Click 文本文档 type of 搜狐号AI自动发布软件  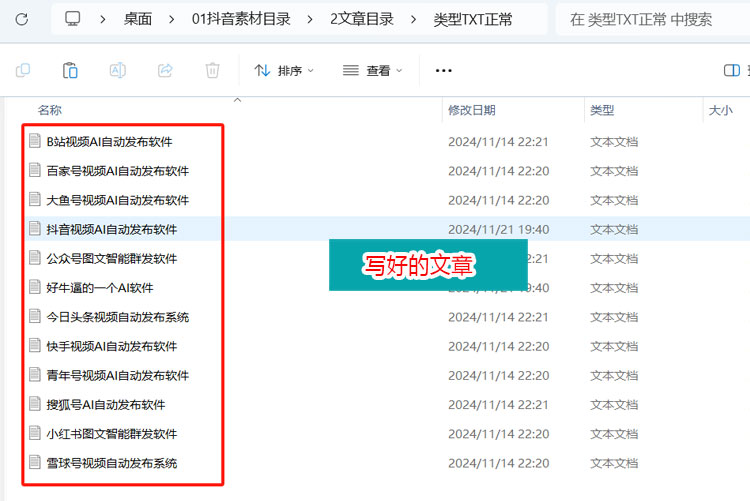point(614,405)
